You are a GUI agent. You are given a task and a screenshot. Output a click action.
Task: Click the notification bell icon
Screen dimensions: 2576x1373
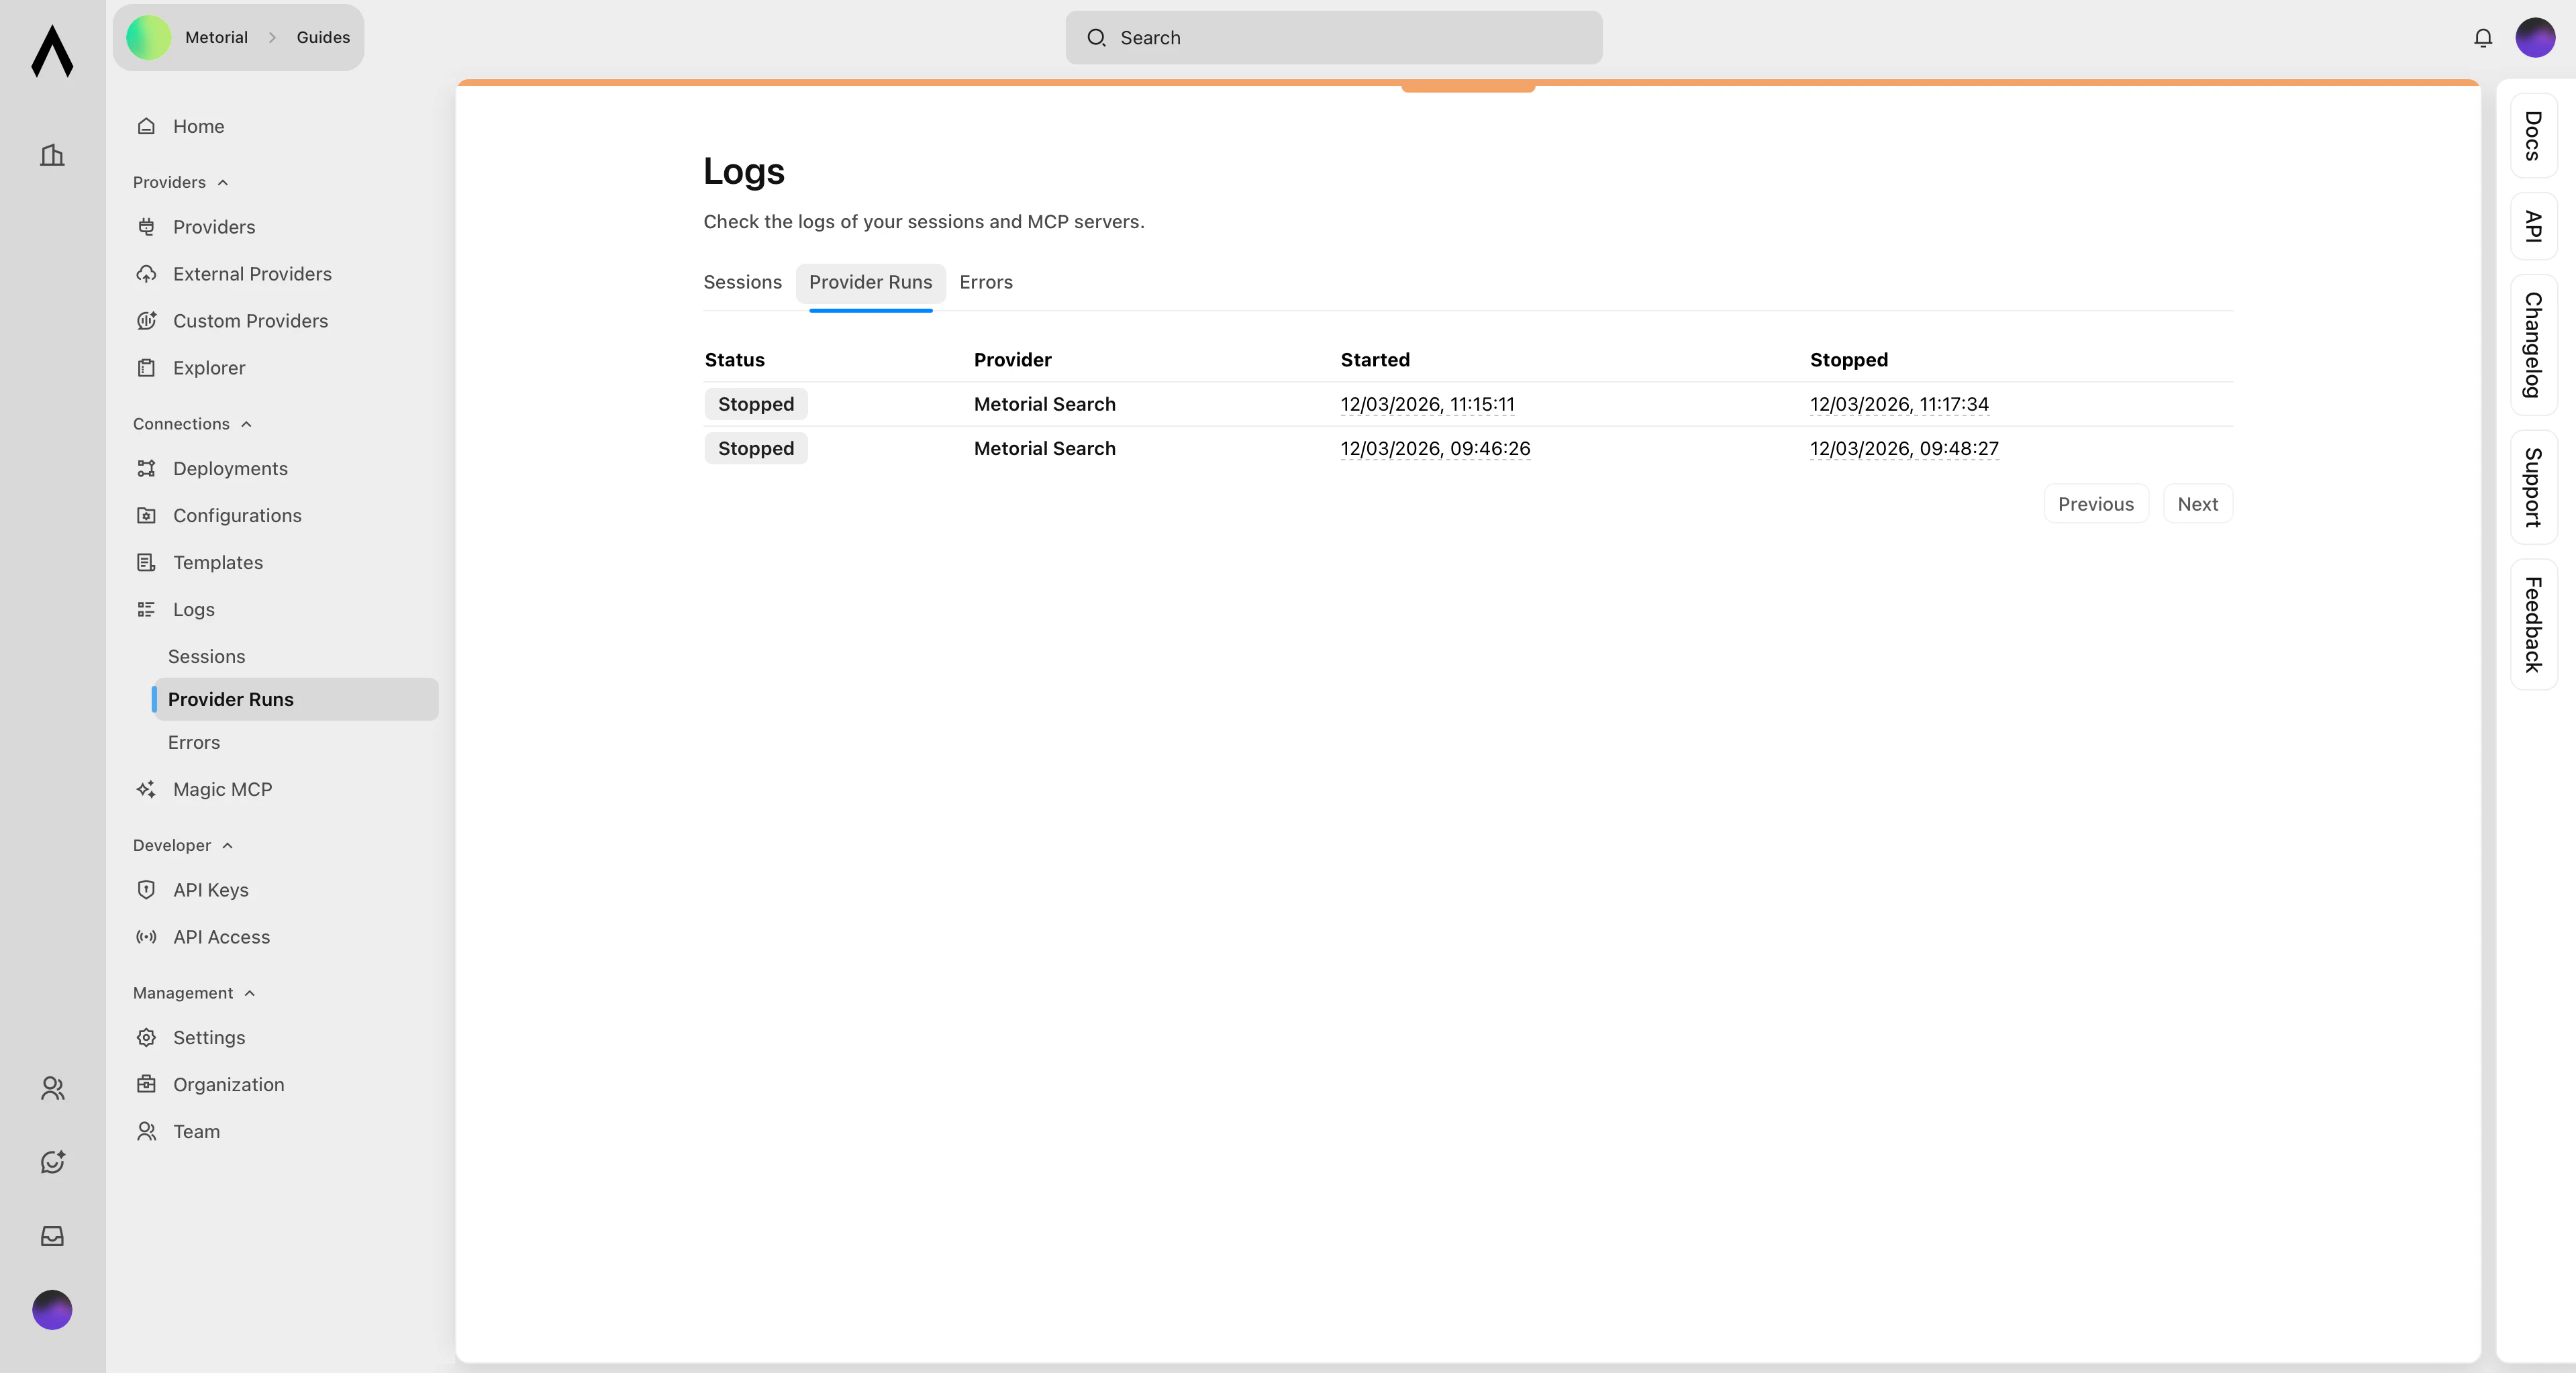(2482, 38)
